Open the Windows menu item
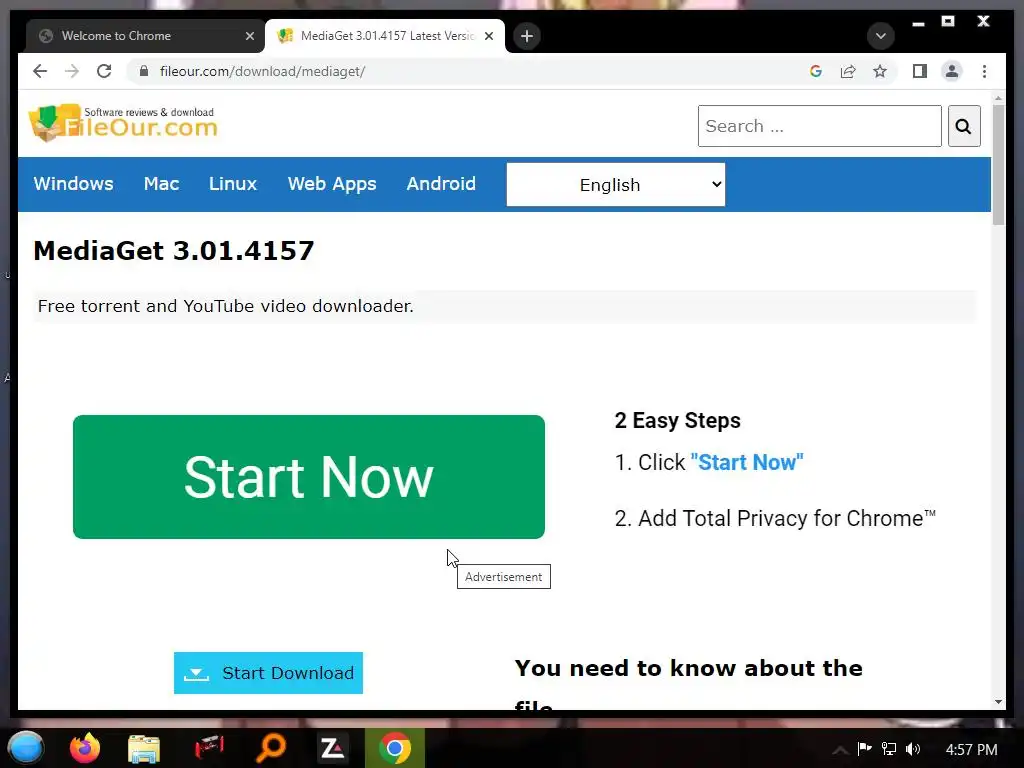 coord(73,184)
